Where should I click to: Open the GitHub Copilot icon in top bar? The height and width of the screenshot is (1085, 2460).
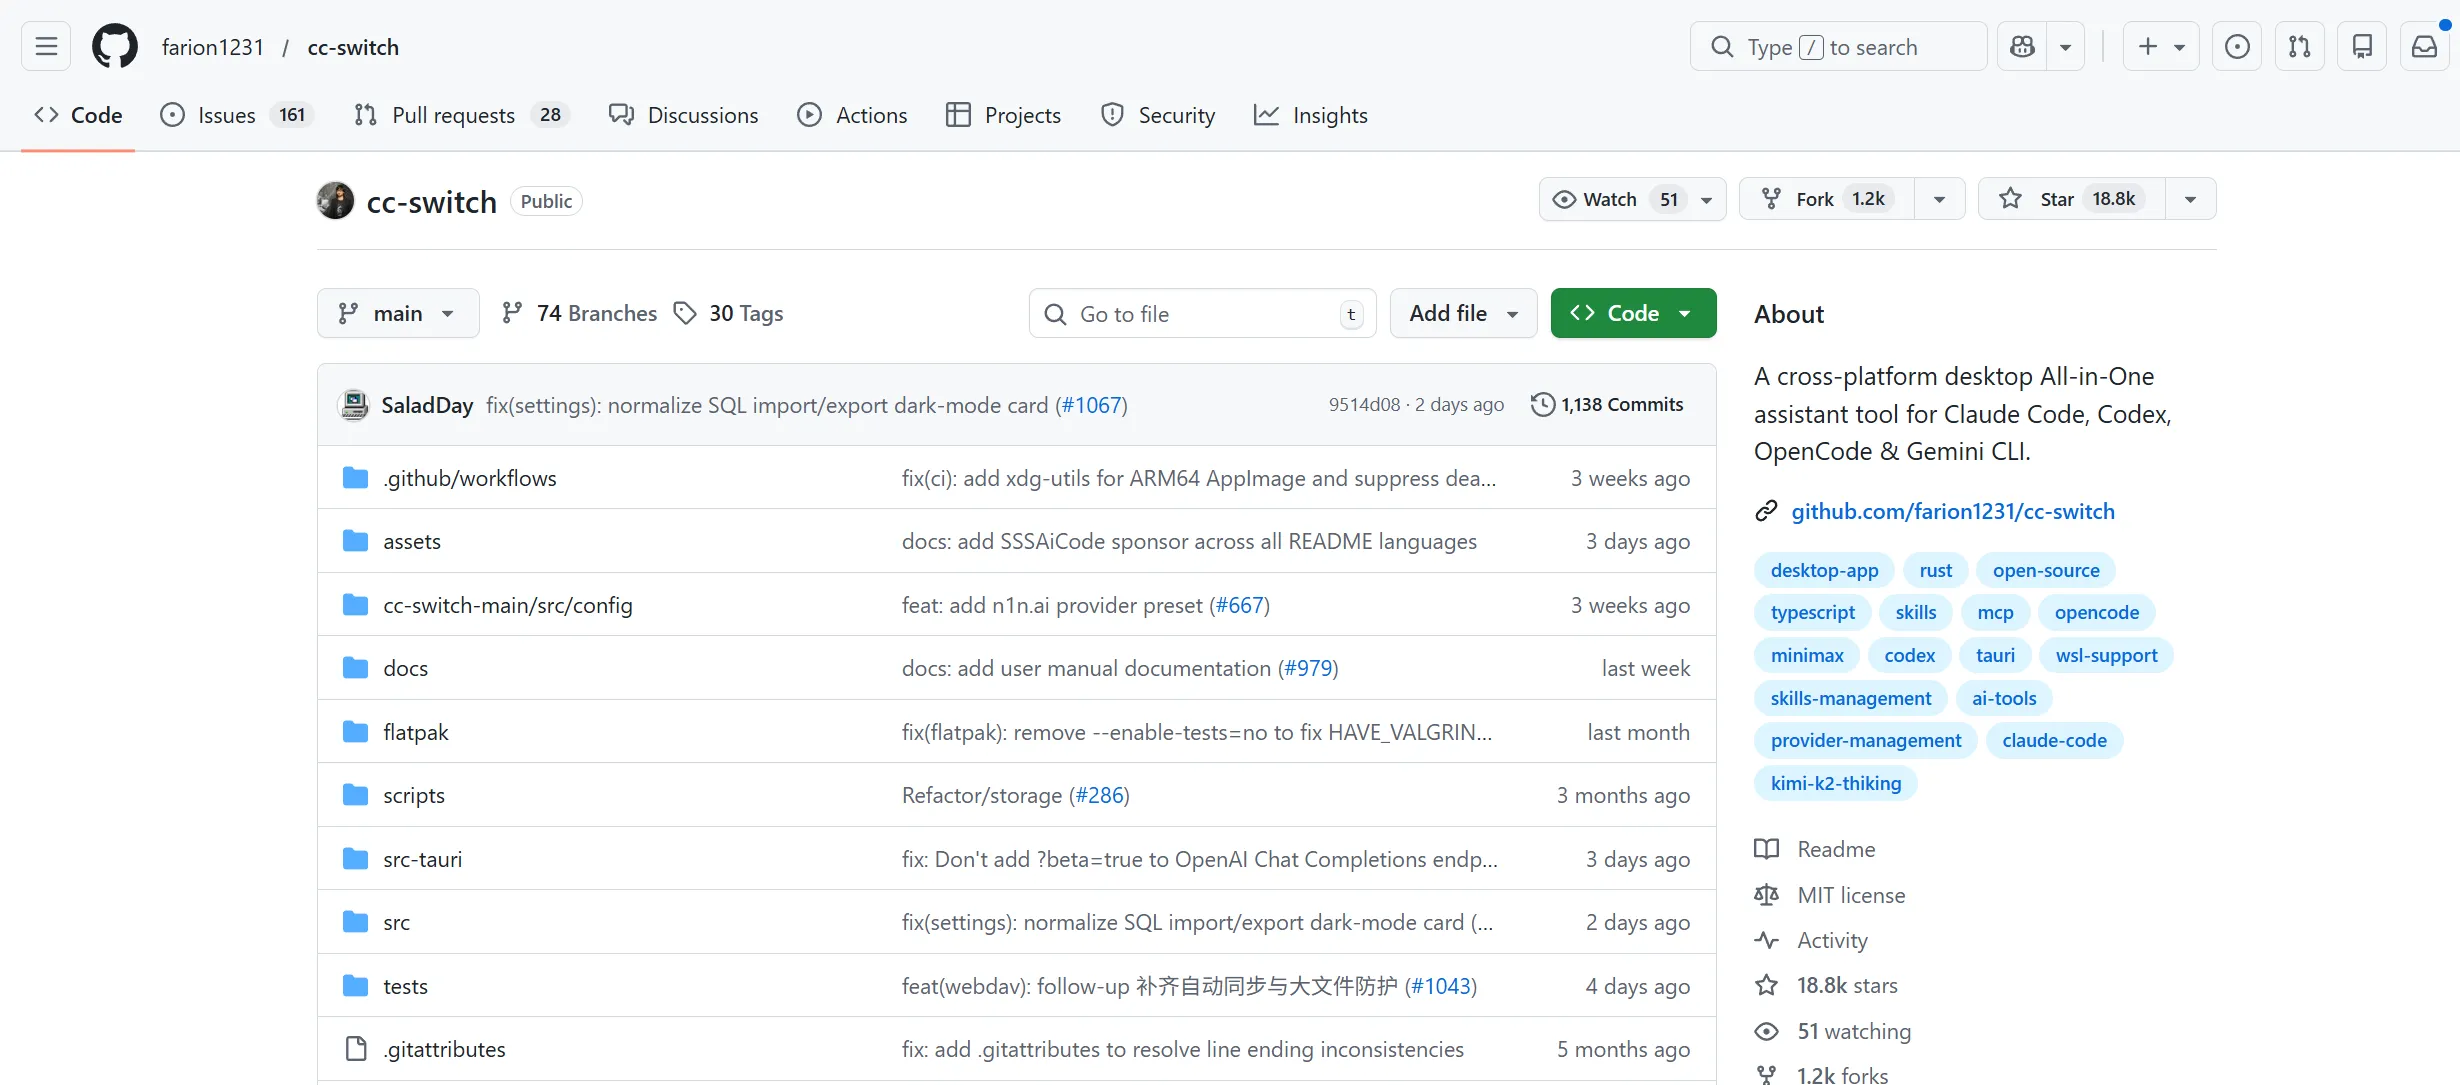coord(2020,46)
